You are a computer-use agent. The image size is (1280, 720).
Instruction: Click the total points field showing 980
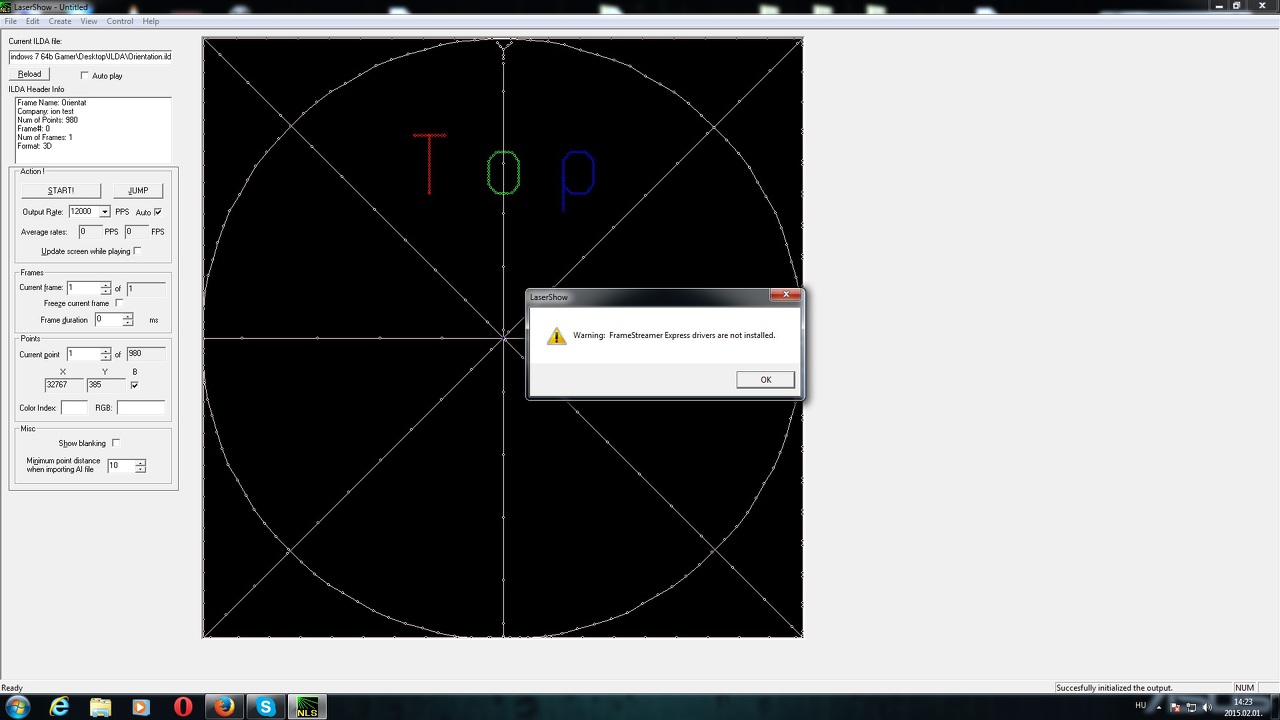coord(146,354)
